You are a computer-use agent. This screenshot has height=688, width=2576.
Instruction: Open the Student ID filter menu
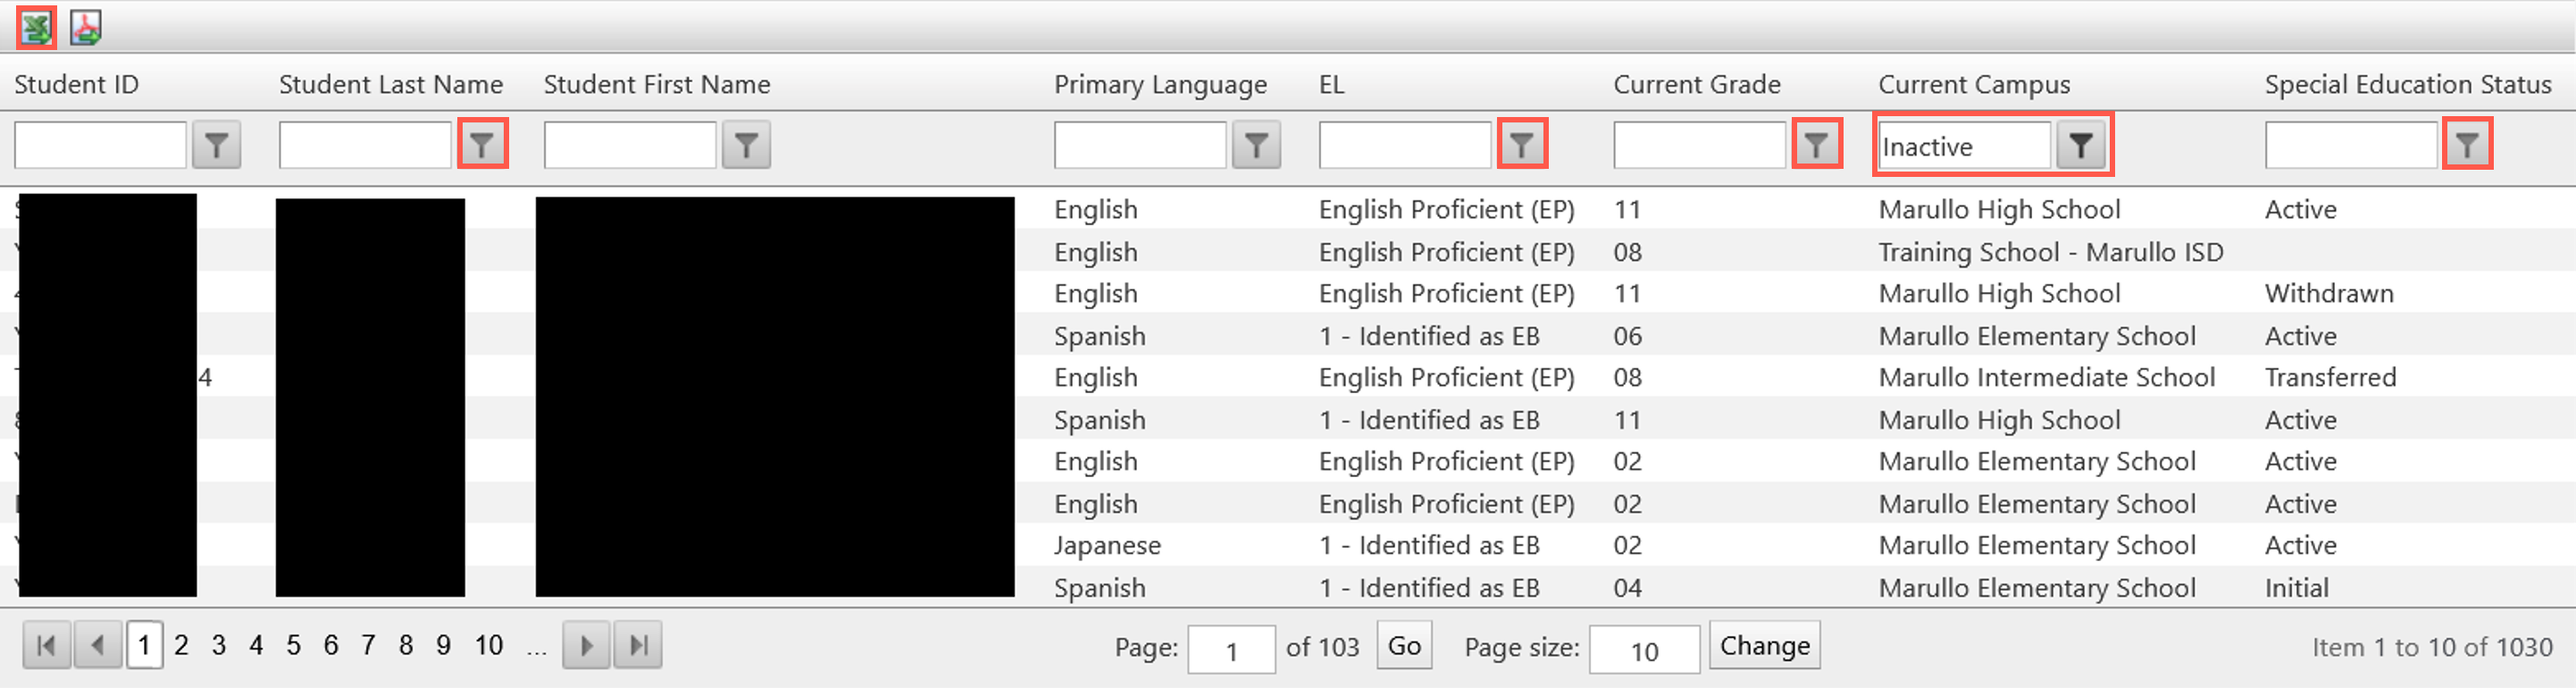[x=216, y=146]
